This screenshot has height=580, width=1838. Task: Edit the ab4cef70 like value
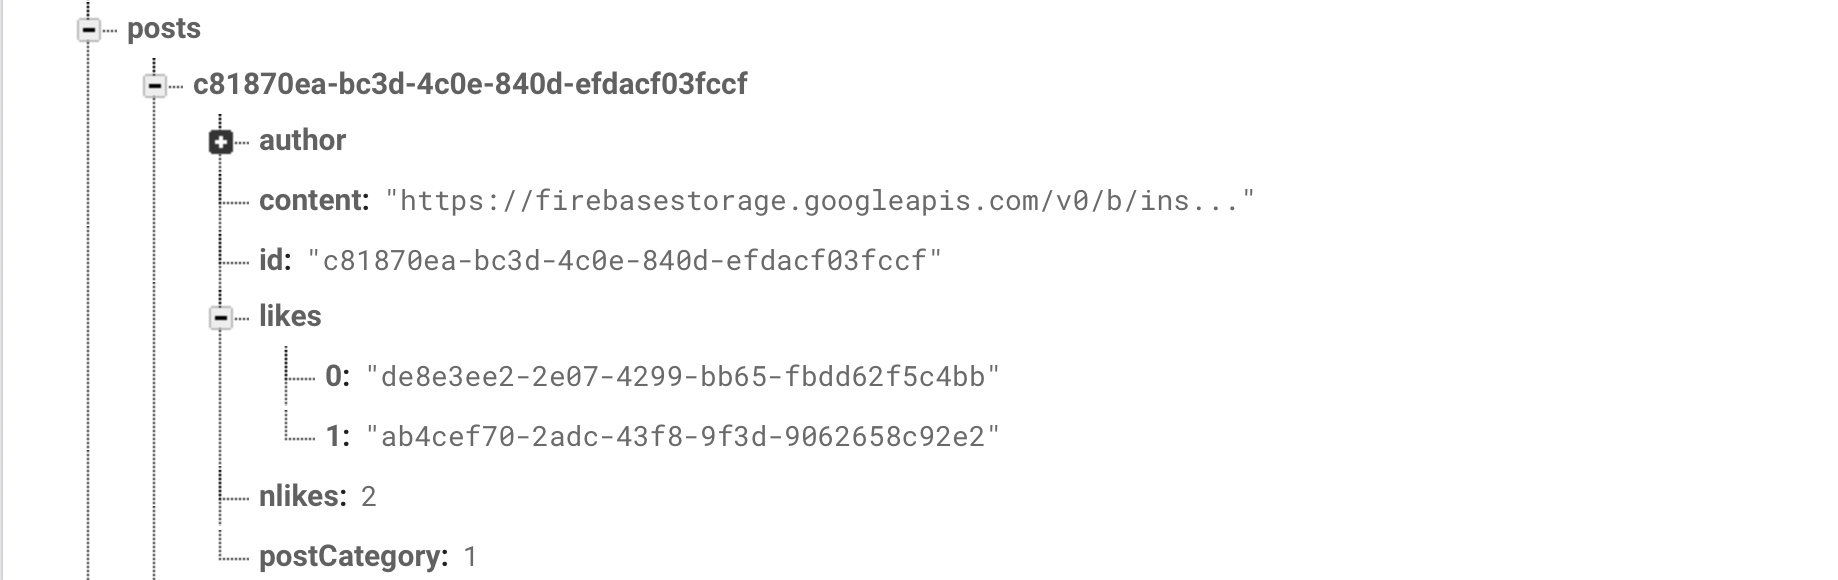683,437
